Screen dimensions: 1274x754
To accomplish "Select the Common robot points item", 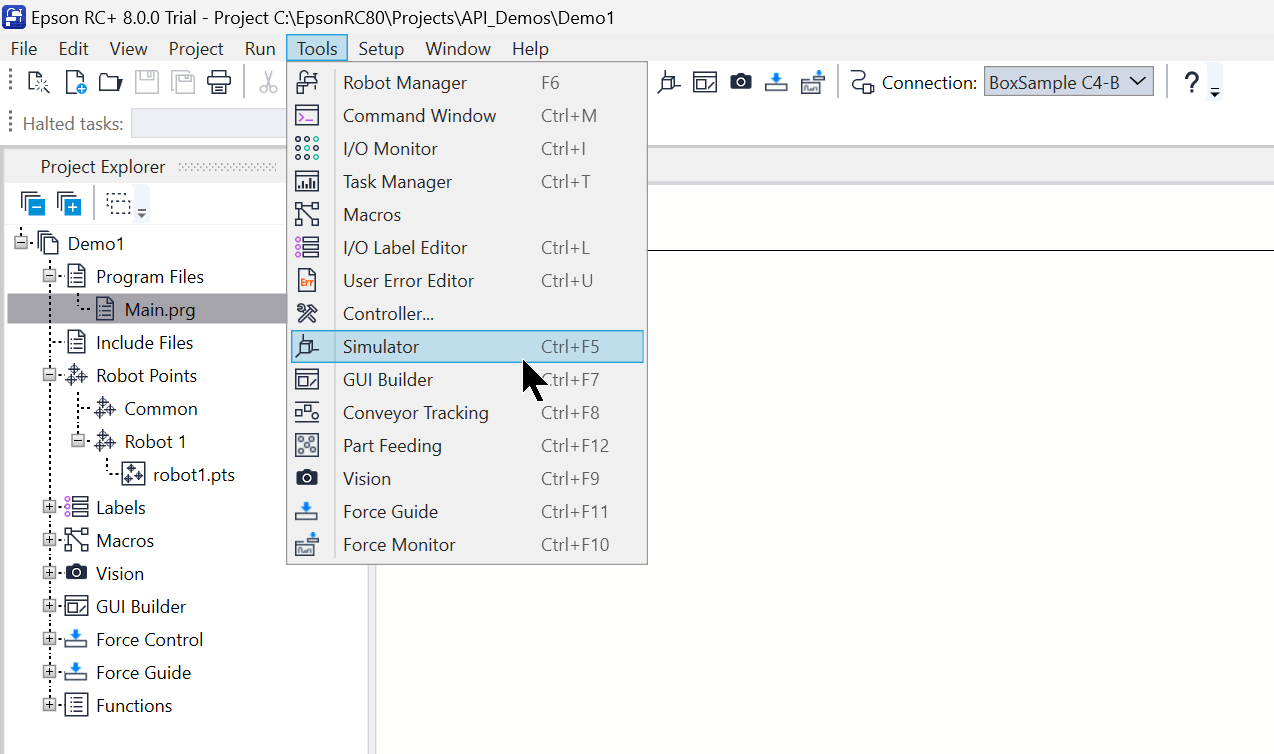I will click(161, 408).
